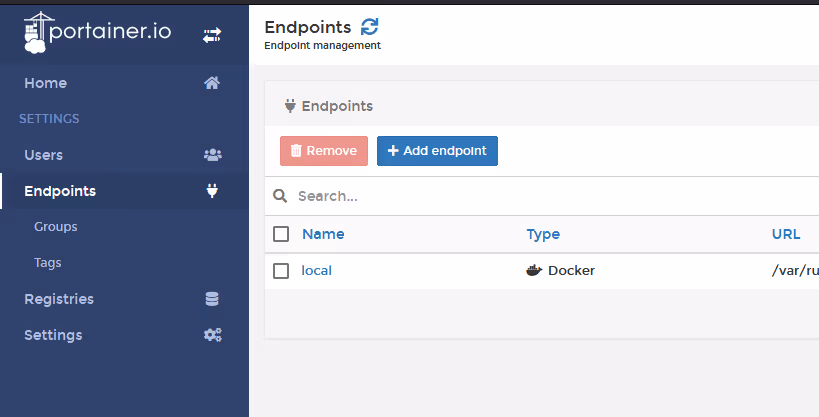Image resolution: width=819 pixels, height=417 pixels.
Task: Click the Settings gears icon
Action: [x=213, y=335]
